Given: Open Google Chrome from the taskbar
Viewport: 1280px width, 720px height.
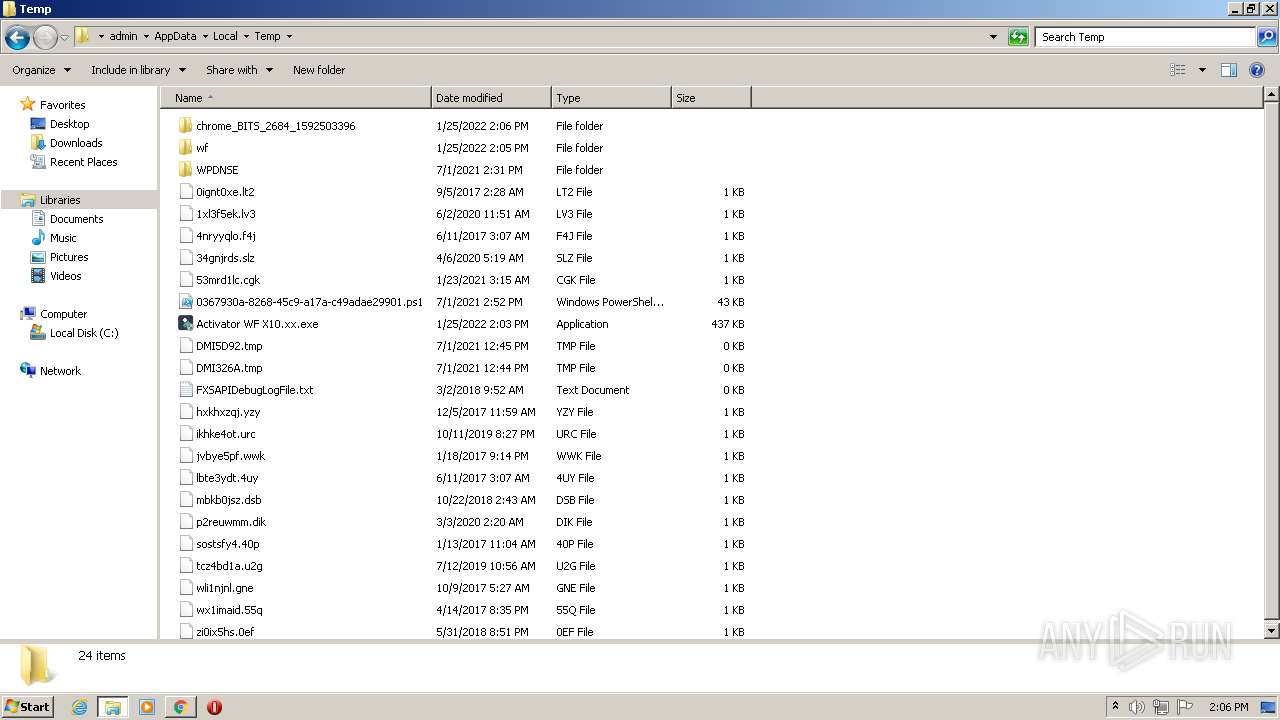Looking at the screenshot, I should [181, 707].
